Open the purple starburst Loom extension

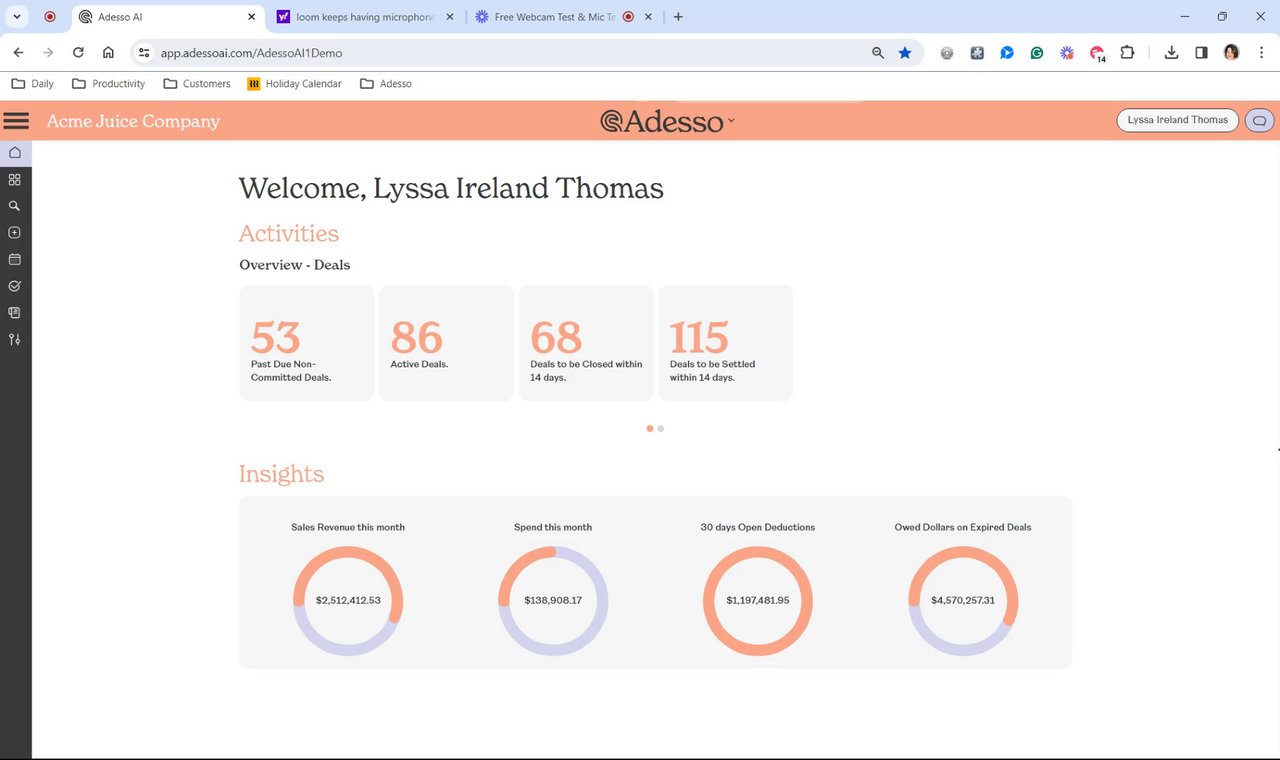coord(1067,52)
